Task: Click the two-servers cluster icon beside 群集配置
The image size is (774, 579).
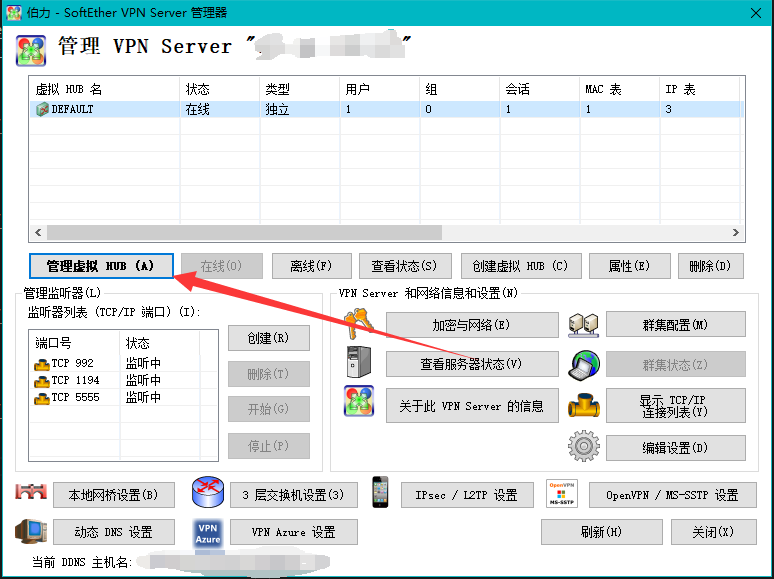Action: [583, 325]
